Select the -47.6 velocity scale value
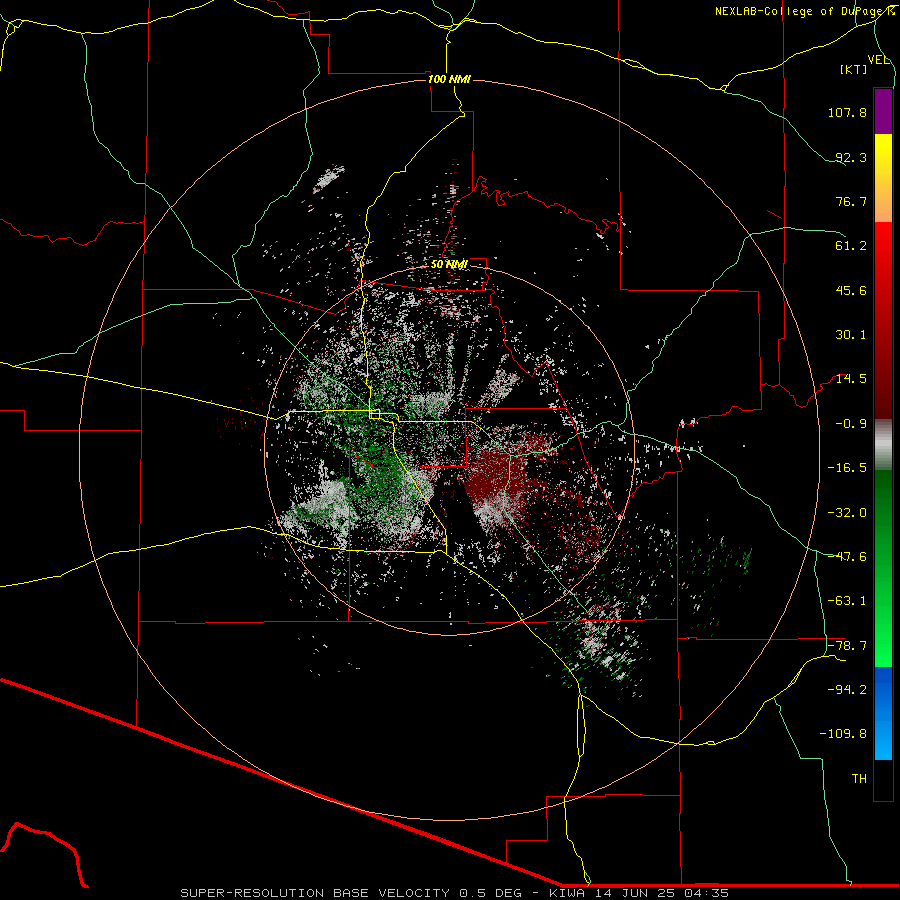The image size is (900, 900). click(x=847, y=557)
